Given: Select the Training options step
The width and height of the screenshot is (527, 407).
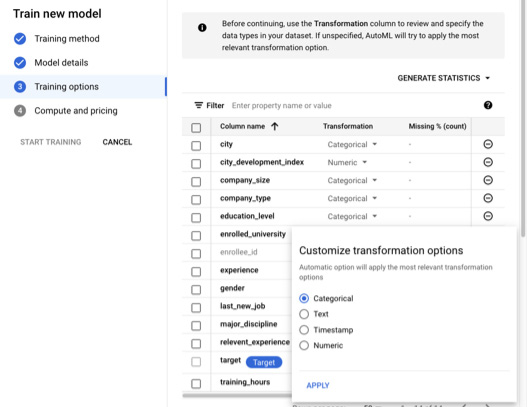Looking at the screenshot, I should click(x=83, y=87).
